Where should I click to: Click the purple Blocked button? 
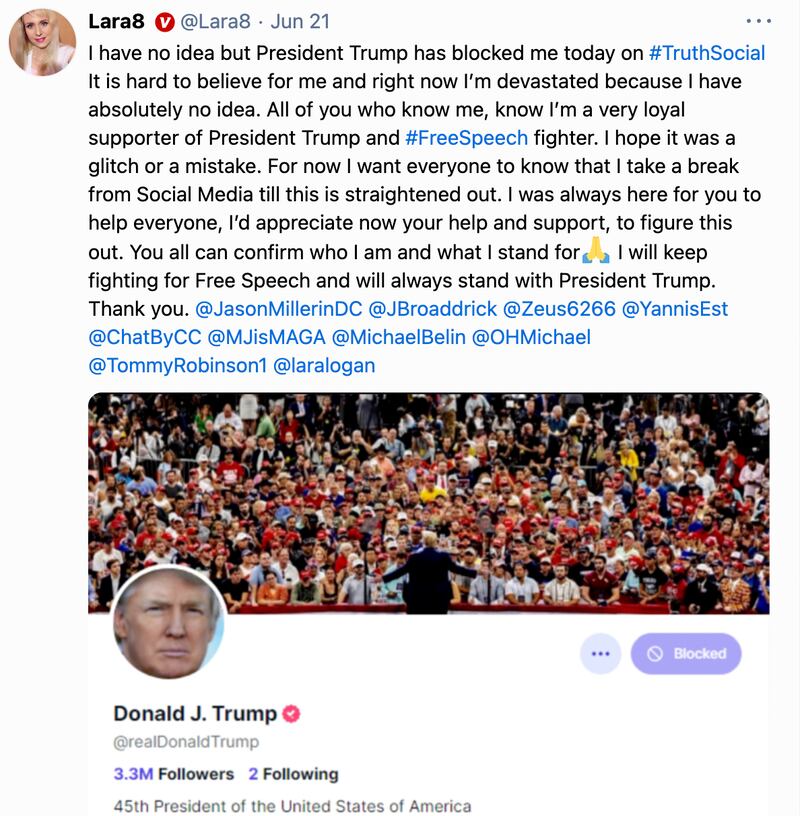coord(686,654)
